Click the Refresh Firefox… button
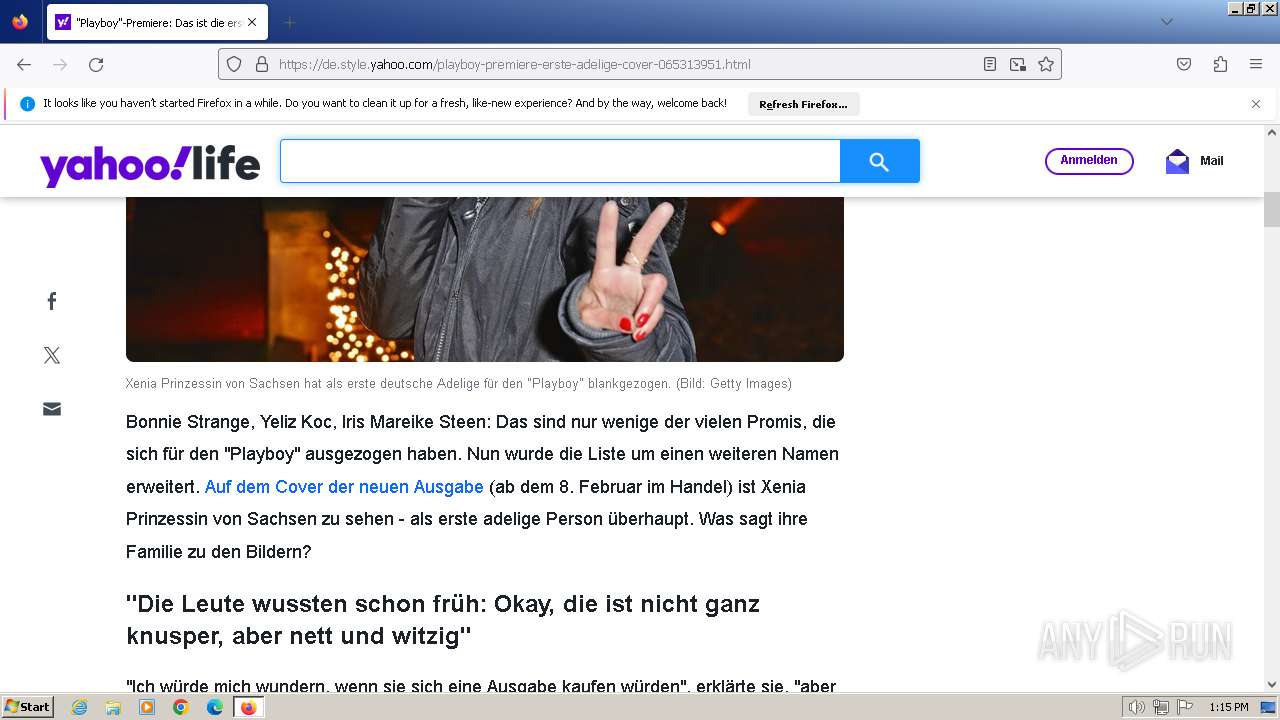Screen dimensions: 1280x720 (x=803, y=104)
